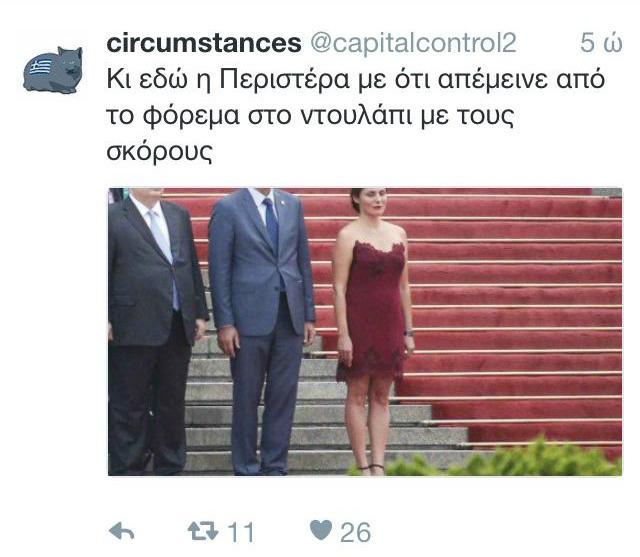Tap the man in dark suit at photo edge
640x557 pixels.
coord(157,331)
